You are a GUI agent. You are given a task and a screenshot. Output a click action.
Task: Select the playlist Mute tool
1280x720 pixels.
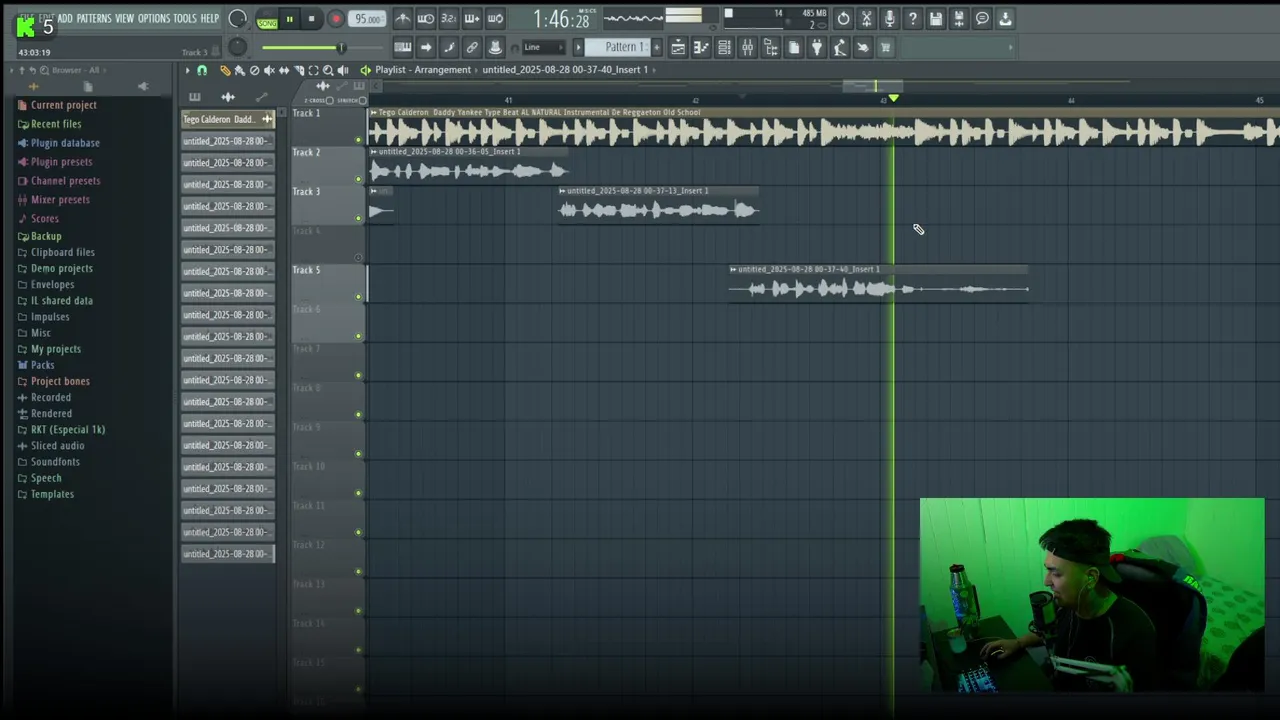pyautogui.click(x=269, y=70)
